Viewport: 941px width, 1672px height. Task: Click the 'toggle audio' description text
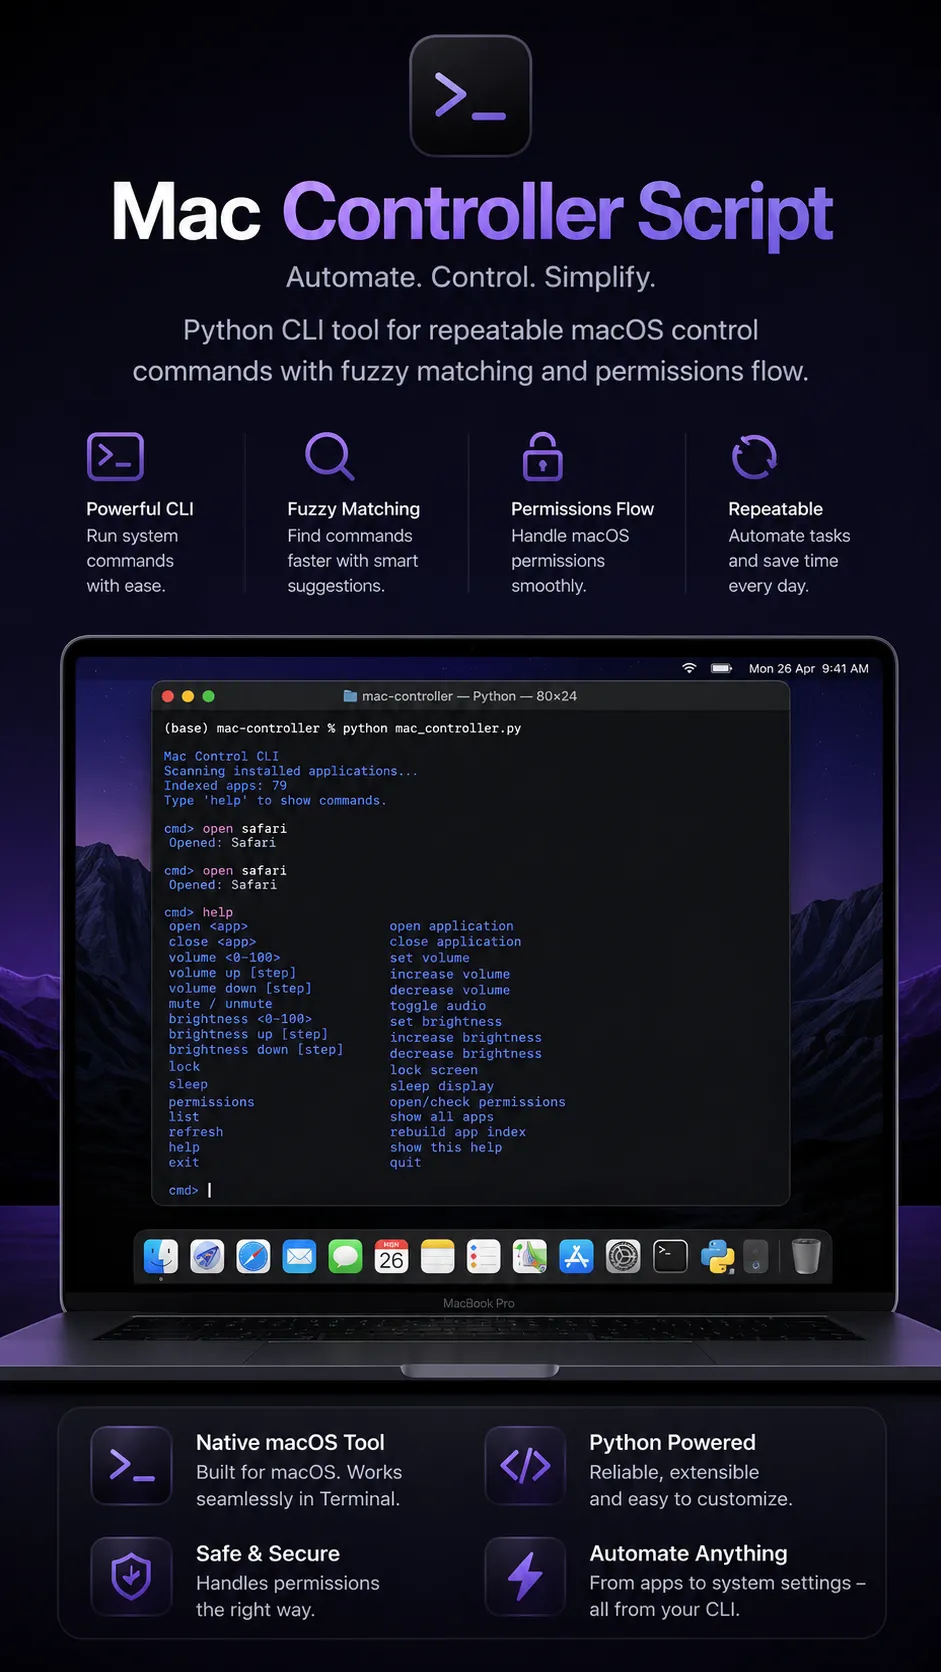438,1006
